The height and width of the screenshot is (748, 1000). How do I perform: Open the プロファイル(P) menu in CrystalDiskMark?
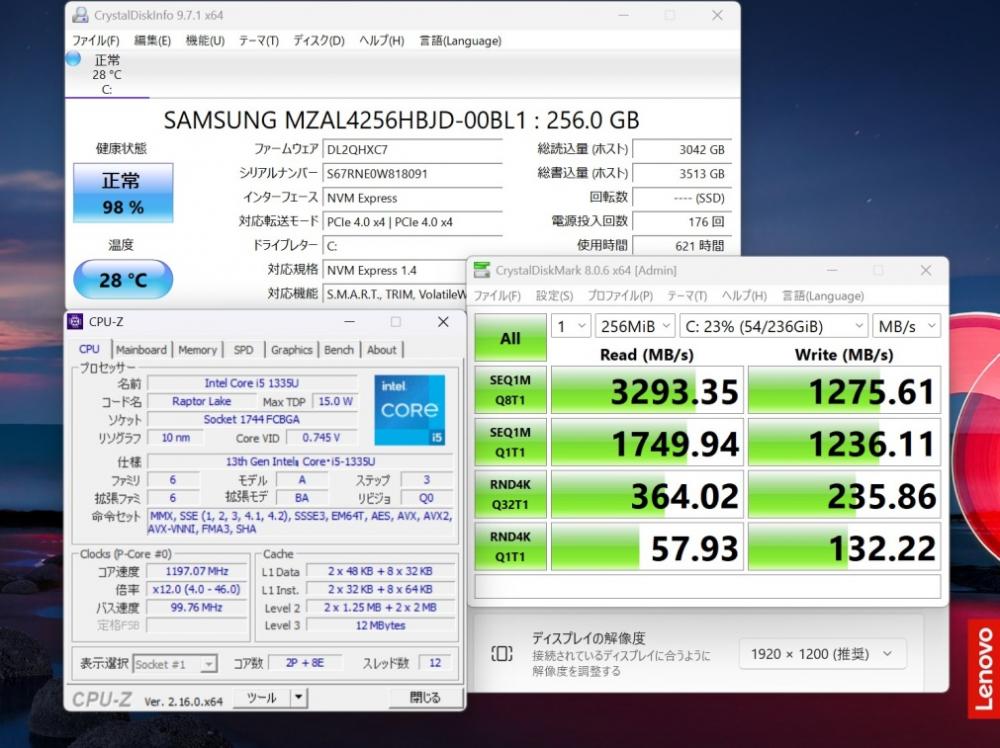tap(620, 296)
